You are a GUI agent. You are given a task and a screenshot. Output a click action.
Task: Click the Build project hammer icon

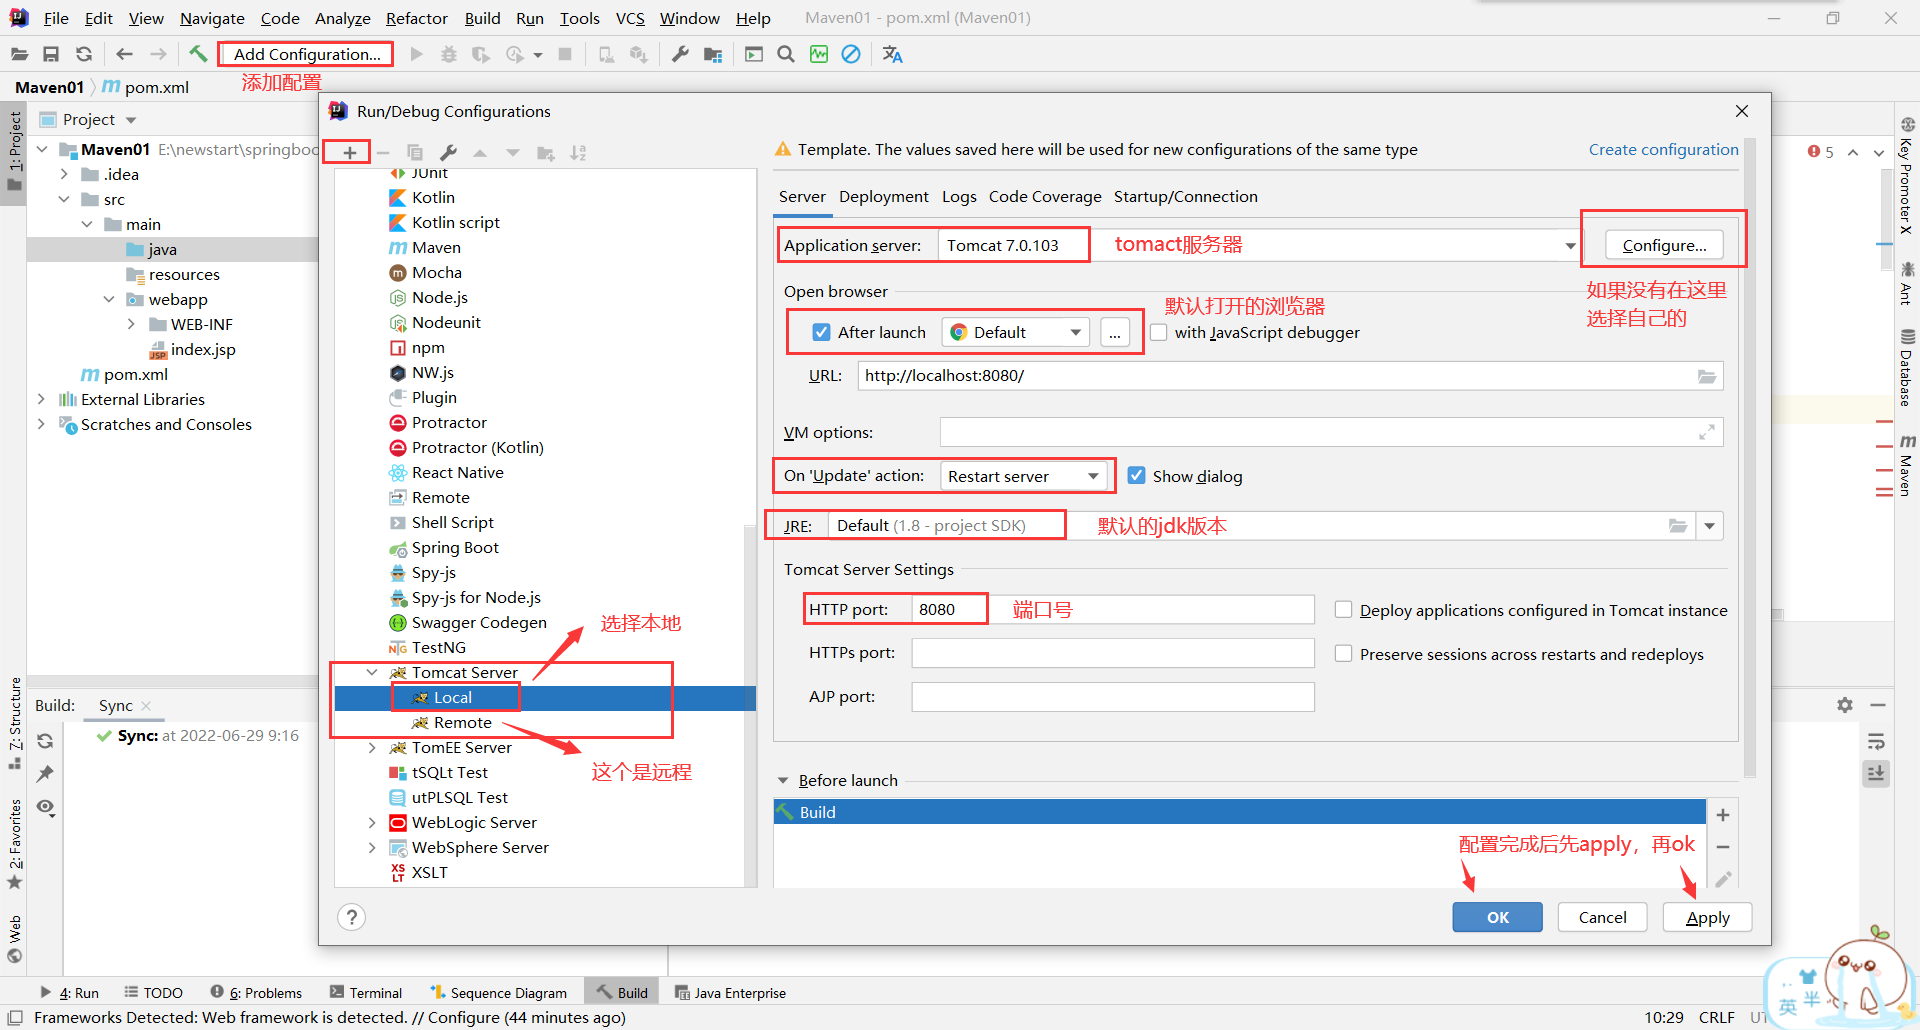198,54
